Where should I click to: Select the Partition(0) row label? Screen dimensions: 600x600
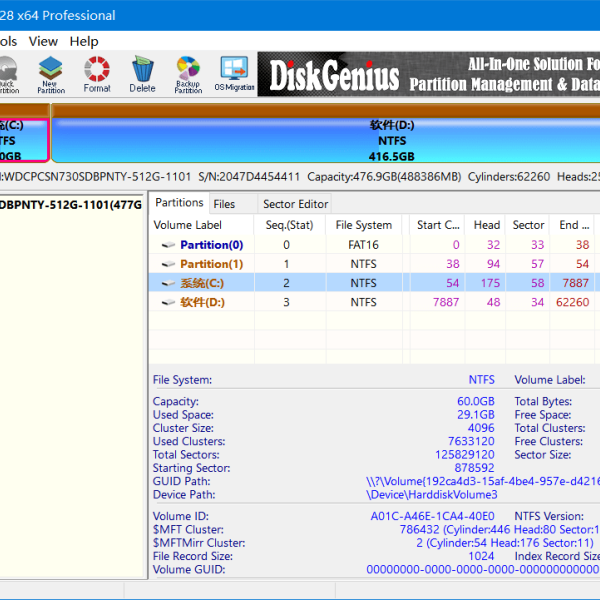tap(212, 245)
